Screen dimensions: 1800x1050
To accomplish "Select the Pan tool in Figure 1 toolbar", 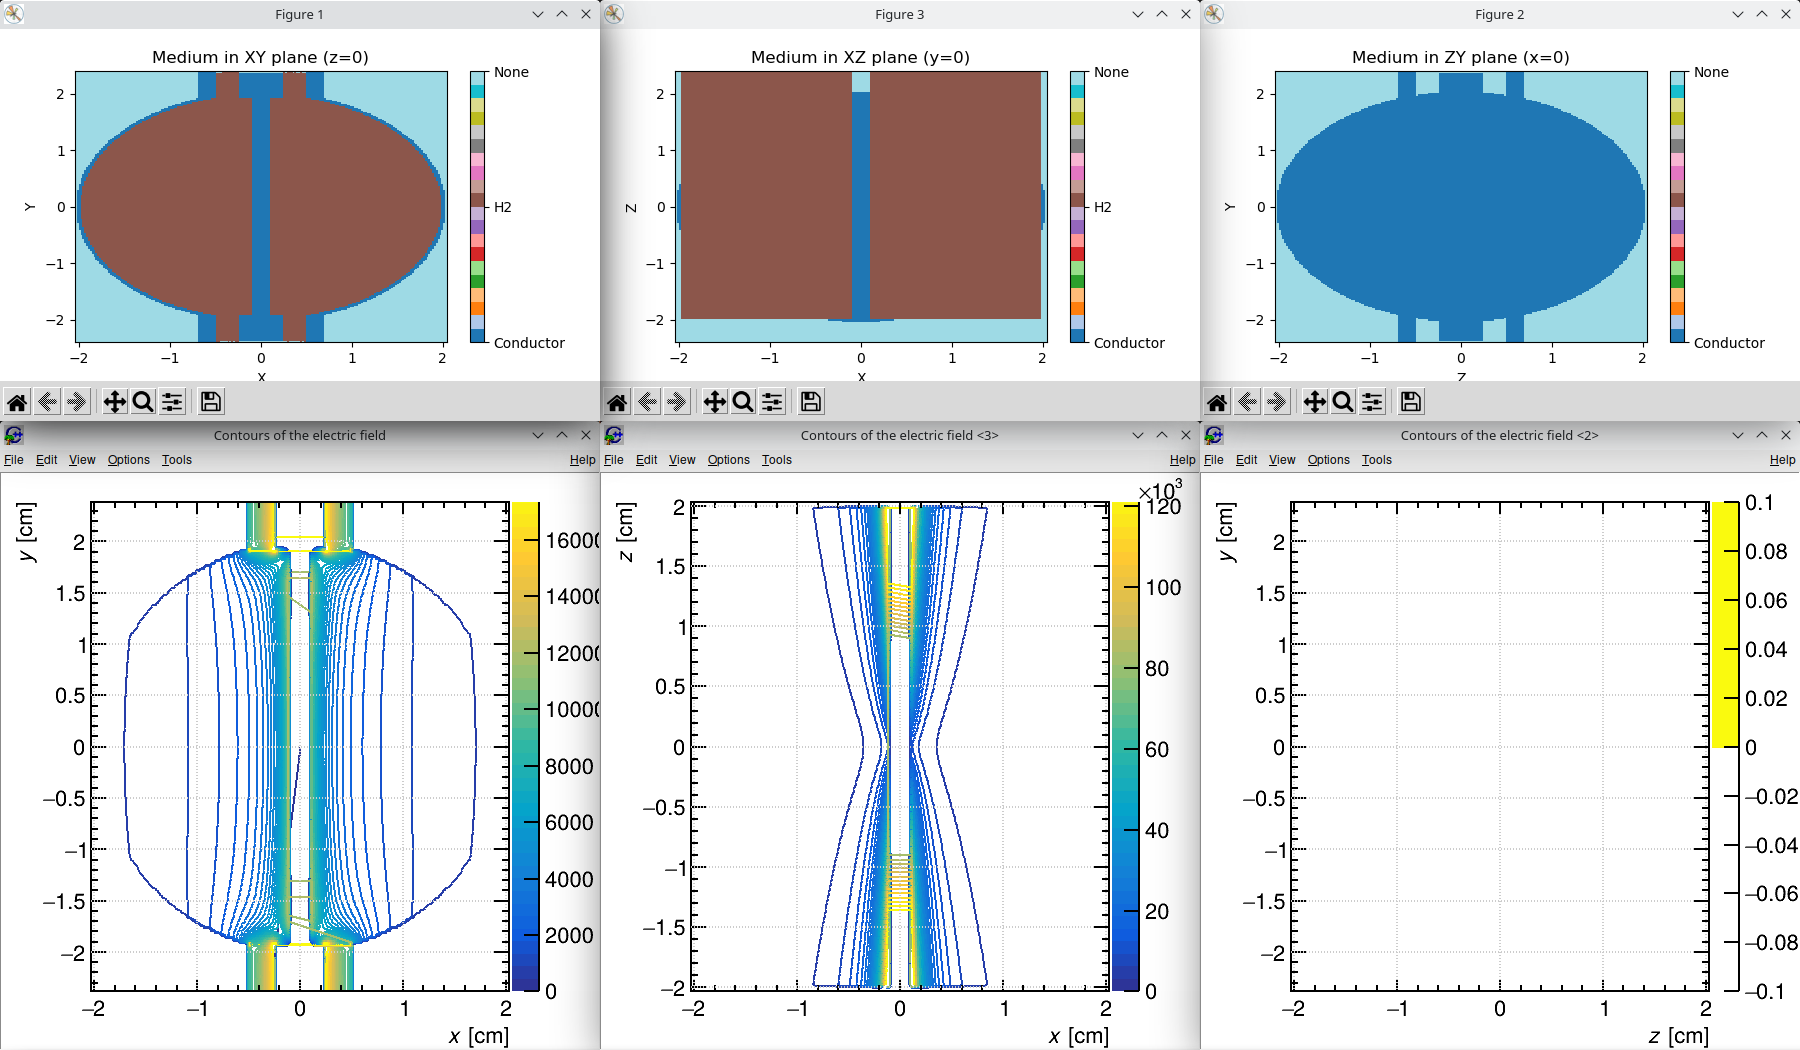I will tap(115, 402).
